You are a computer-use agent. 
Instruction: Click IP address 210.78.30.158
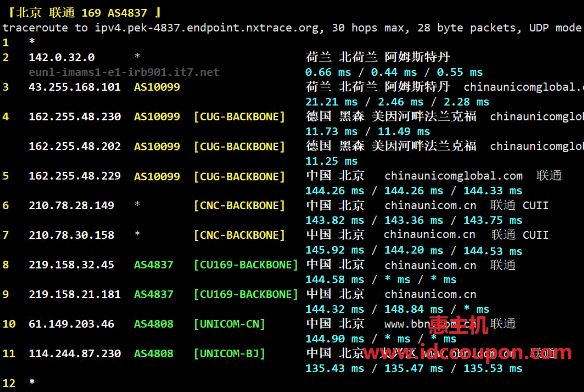pos(72,235)
